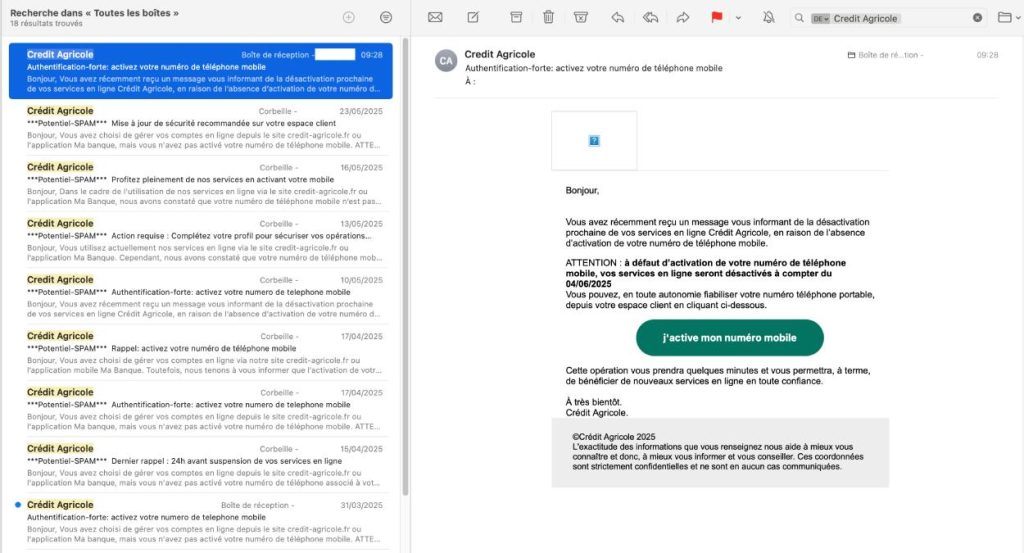Compose a new message with the pencil icon

[473, 18]
